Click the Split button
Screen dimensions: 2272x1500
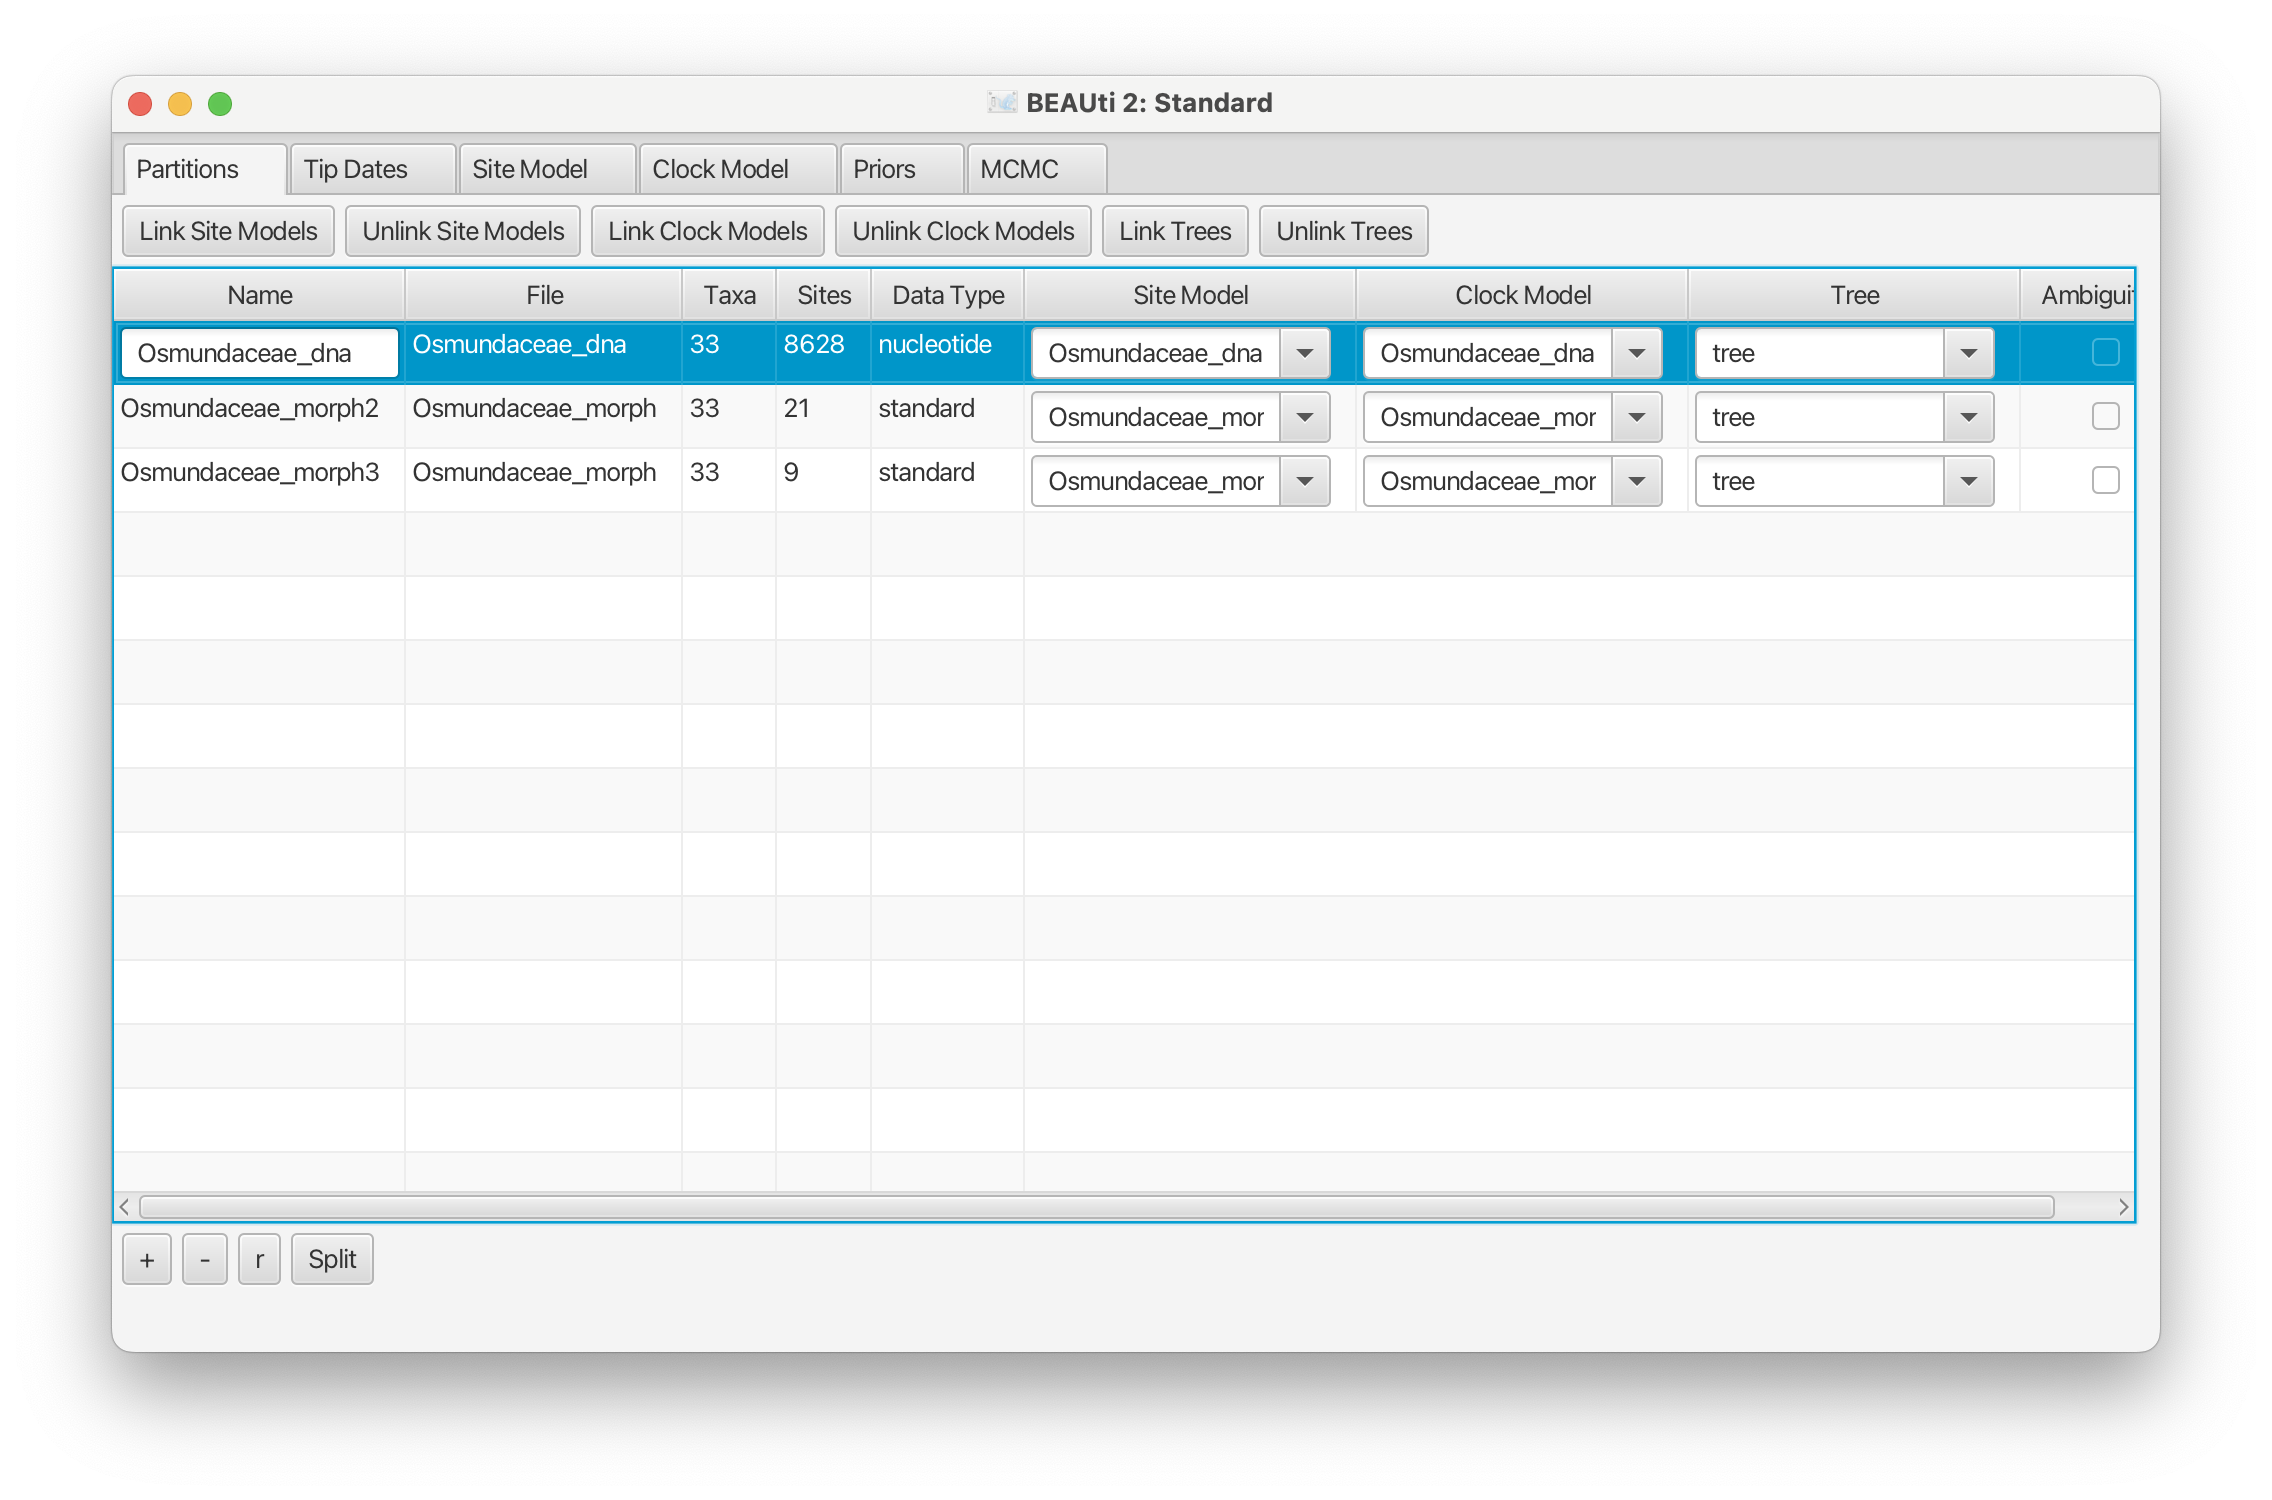coord(332,1259)
